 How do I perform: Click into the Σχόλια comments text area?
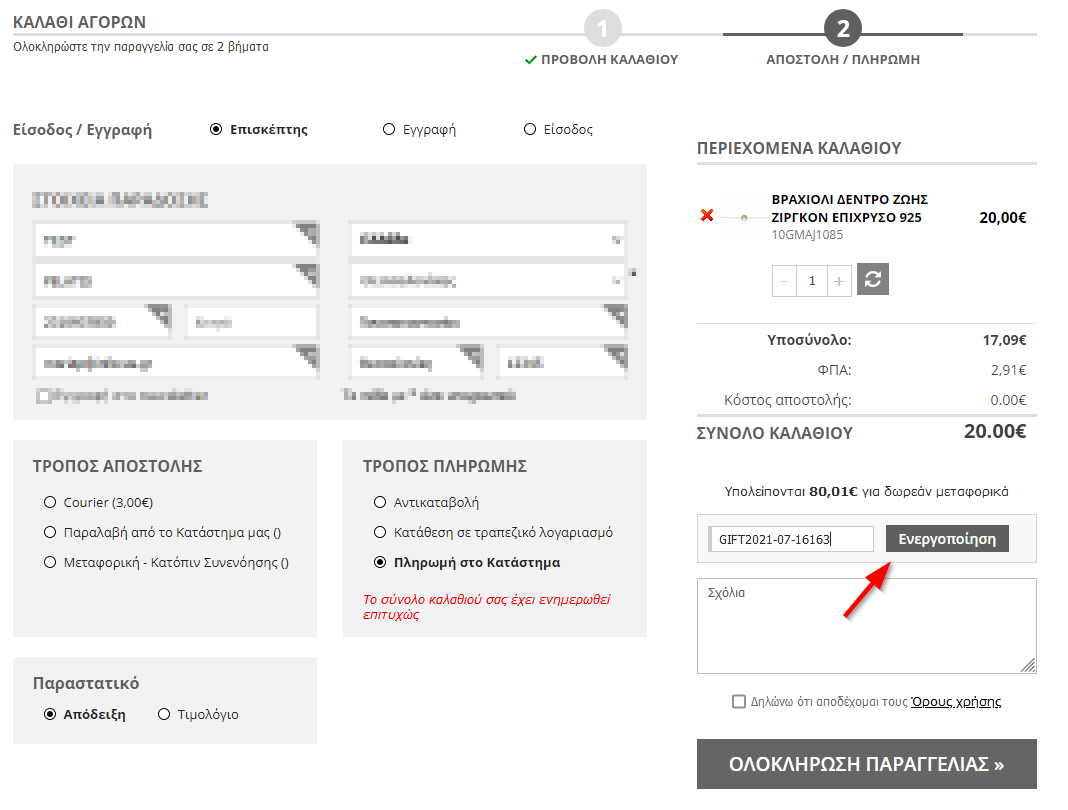[x=866, y=626]
